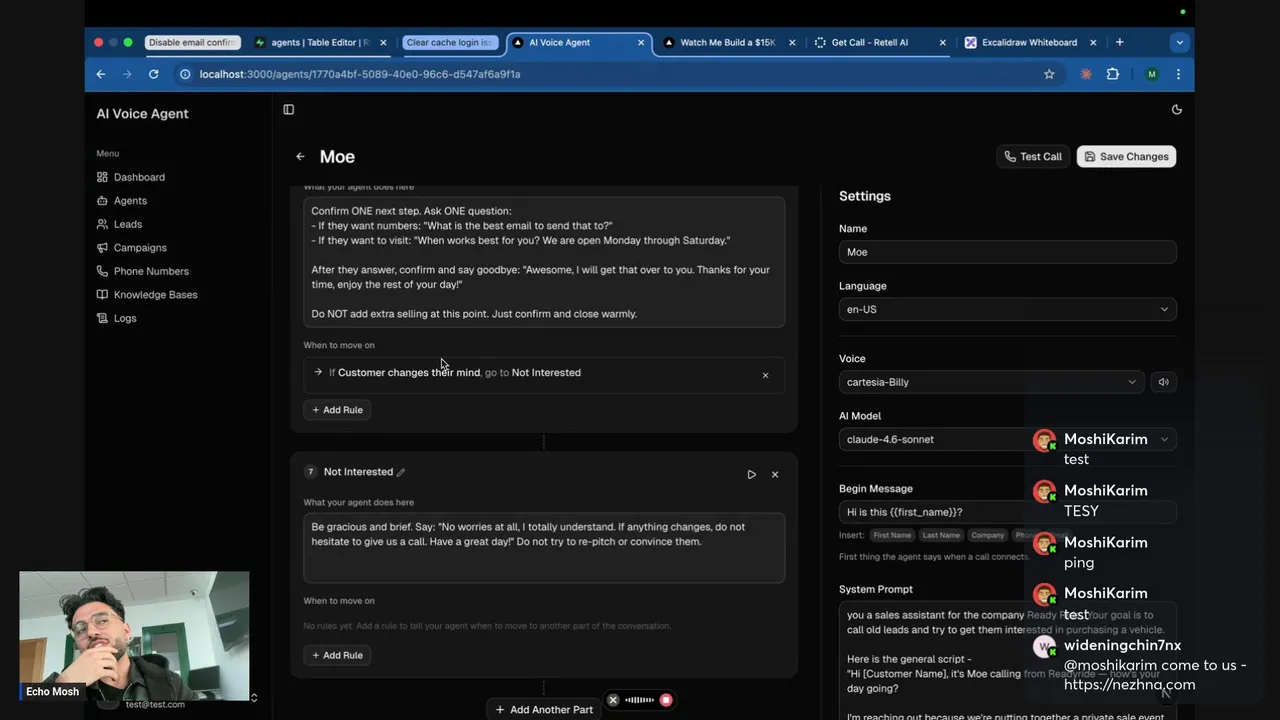Remove the Customer changes their mind rule

(766, 375)
